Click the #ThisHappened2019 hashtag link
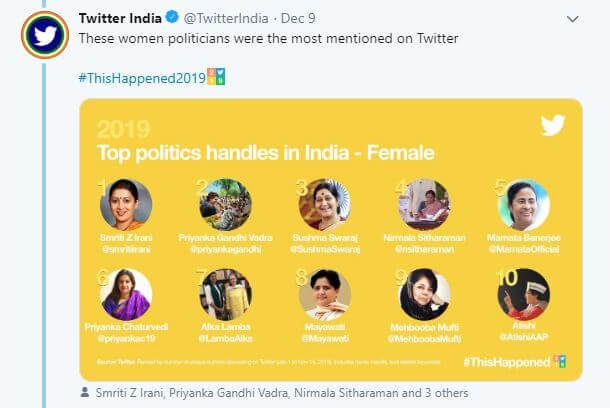Image resolution: width=610 pixels, height=408 pixels. (140, 78)
